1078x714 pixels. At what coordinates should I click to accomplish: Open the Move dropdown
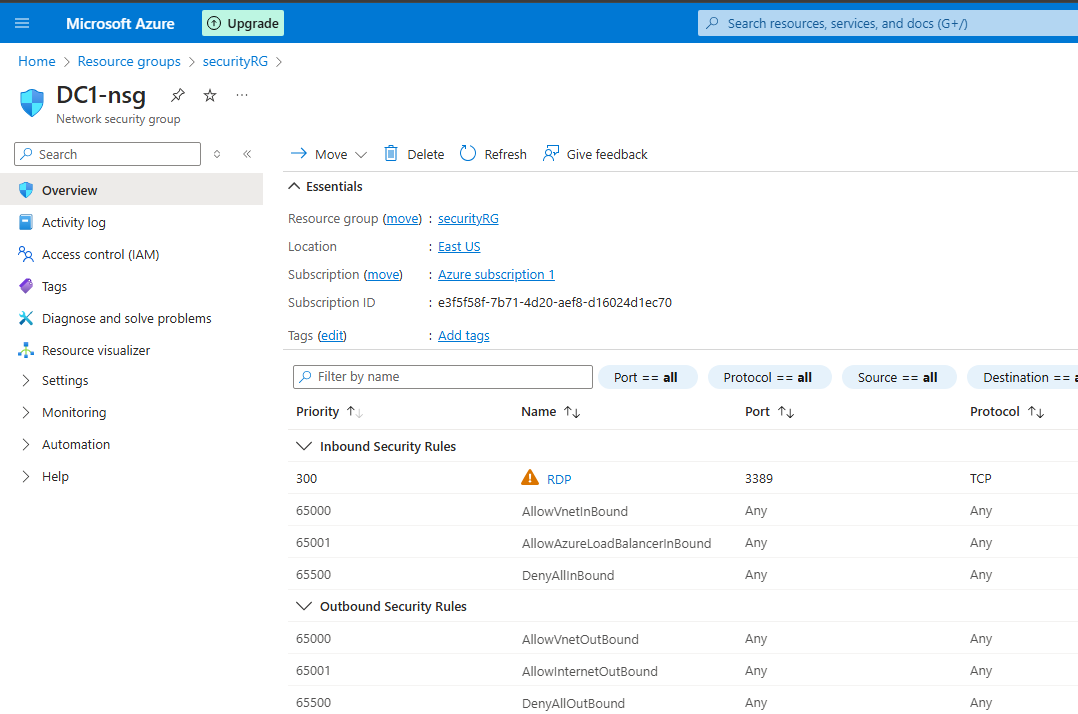(329, 154)
